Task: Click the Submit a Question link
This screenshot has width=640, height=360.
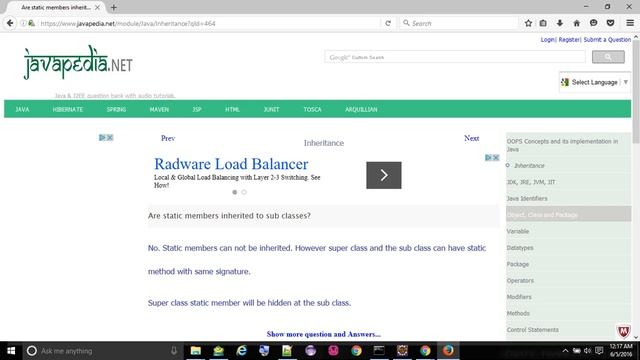Action: (x=607, y=40)
